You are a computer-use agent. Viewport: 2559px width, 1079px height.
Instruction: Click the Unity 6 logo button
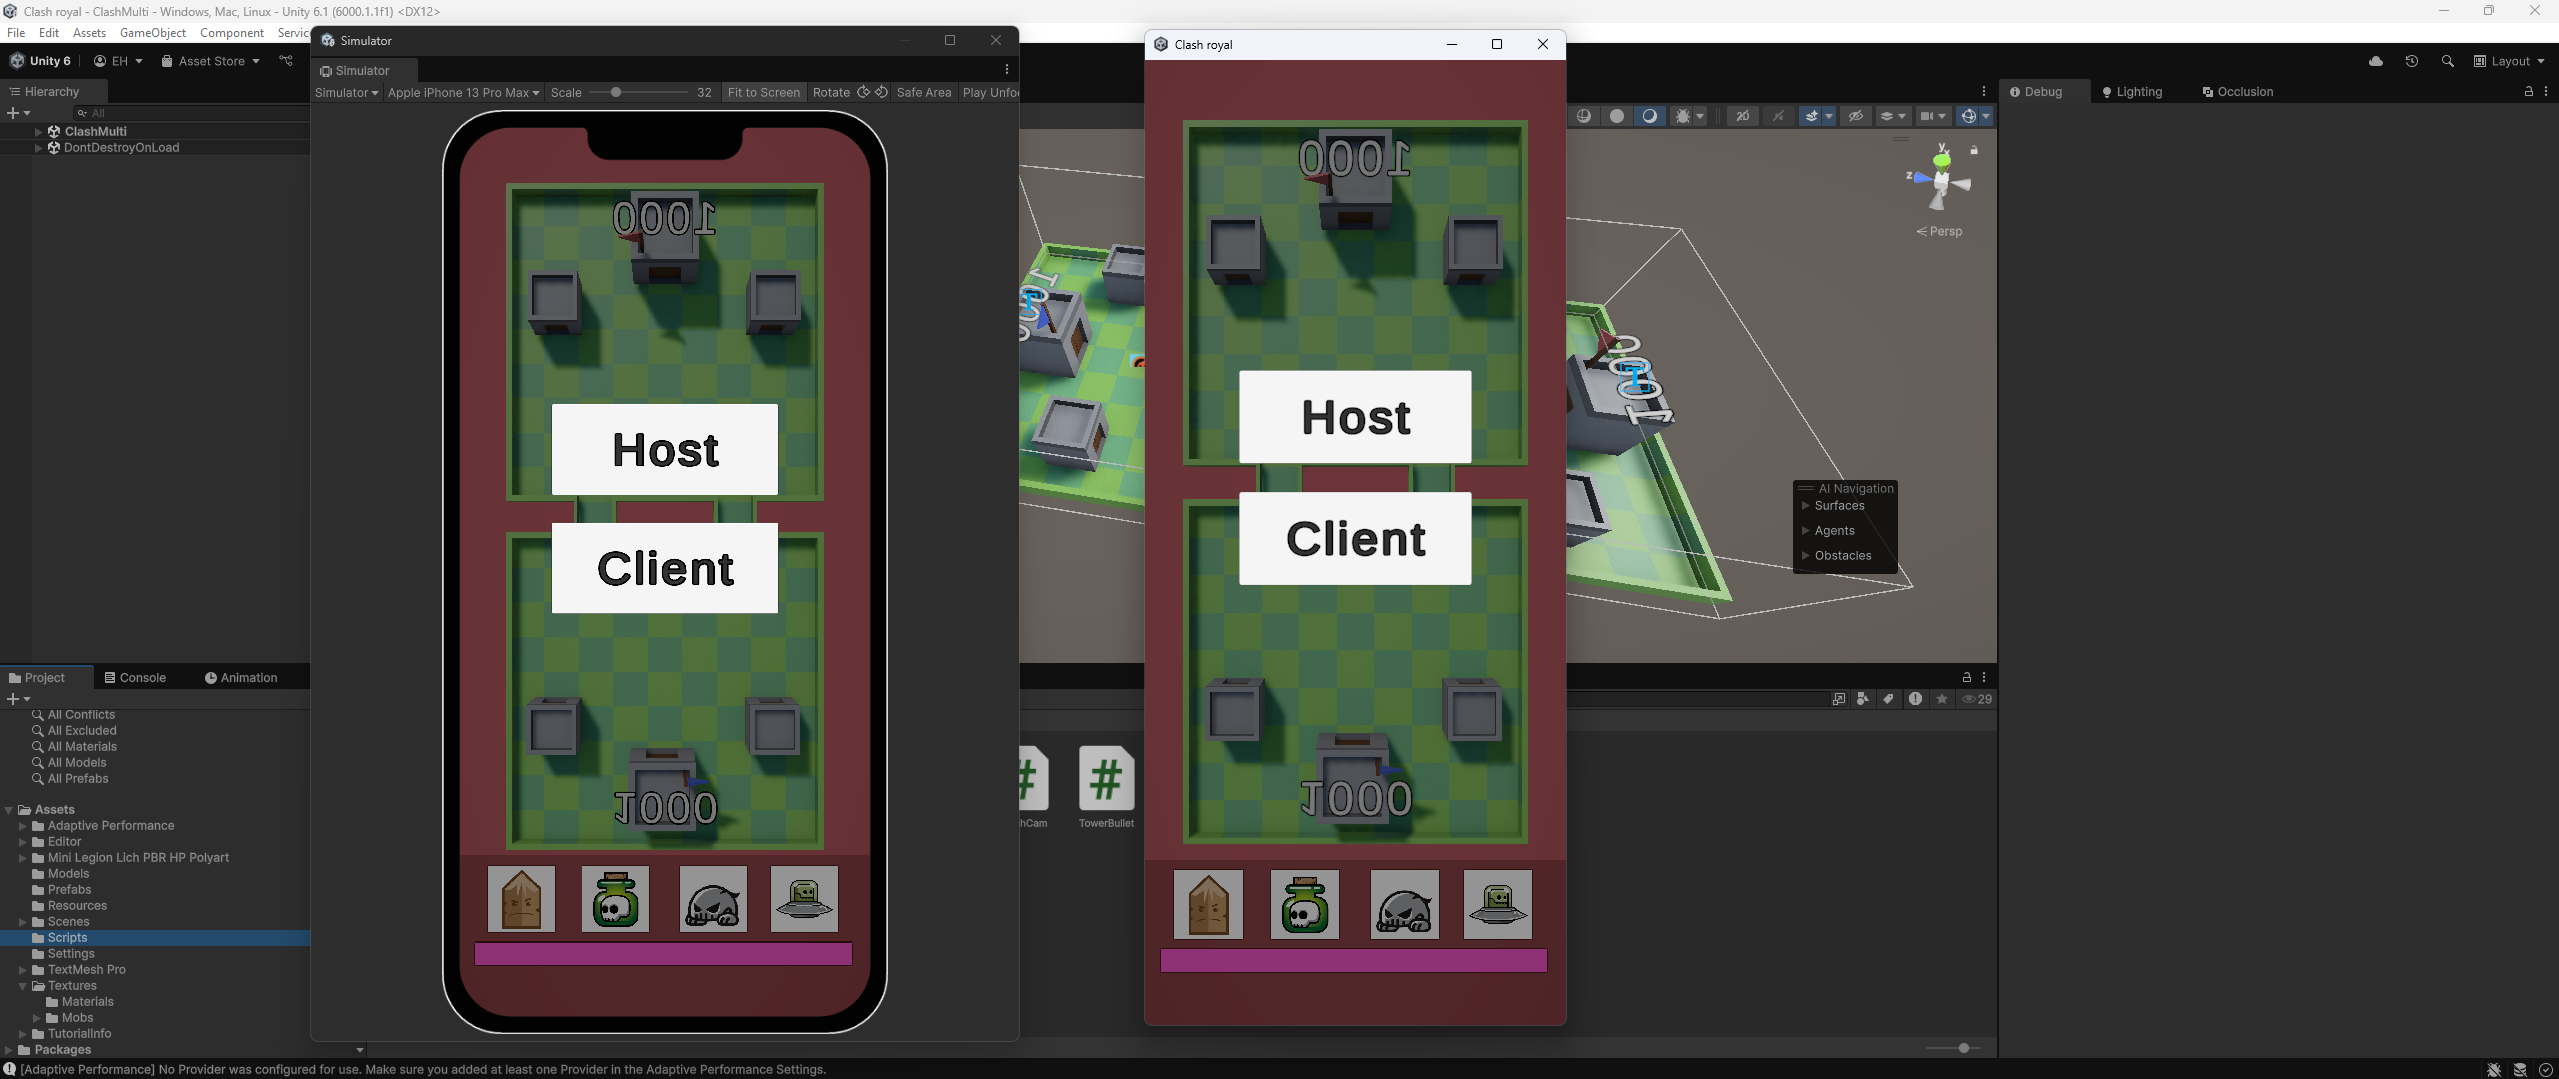click(x=40, y=61)
